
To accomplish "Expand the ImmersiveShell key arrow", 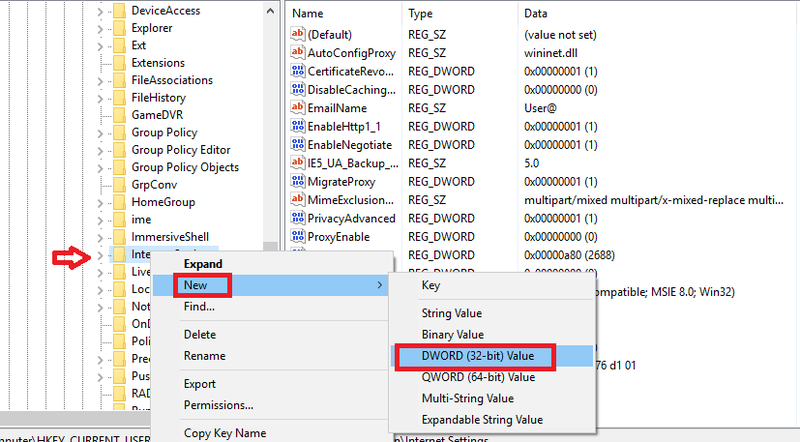I will (100, 238).
